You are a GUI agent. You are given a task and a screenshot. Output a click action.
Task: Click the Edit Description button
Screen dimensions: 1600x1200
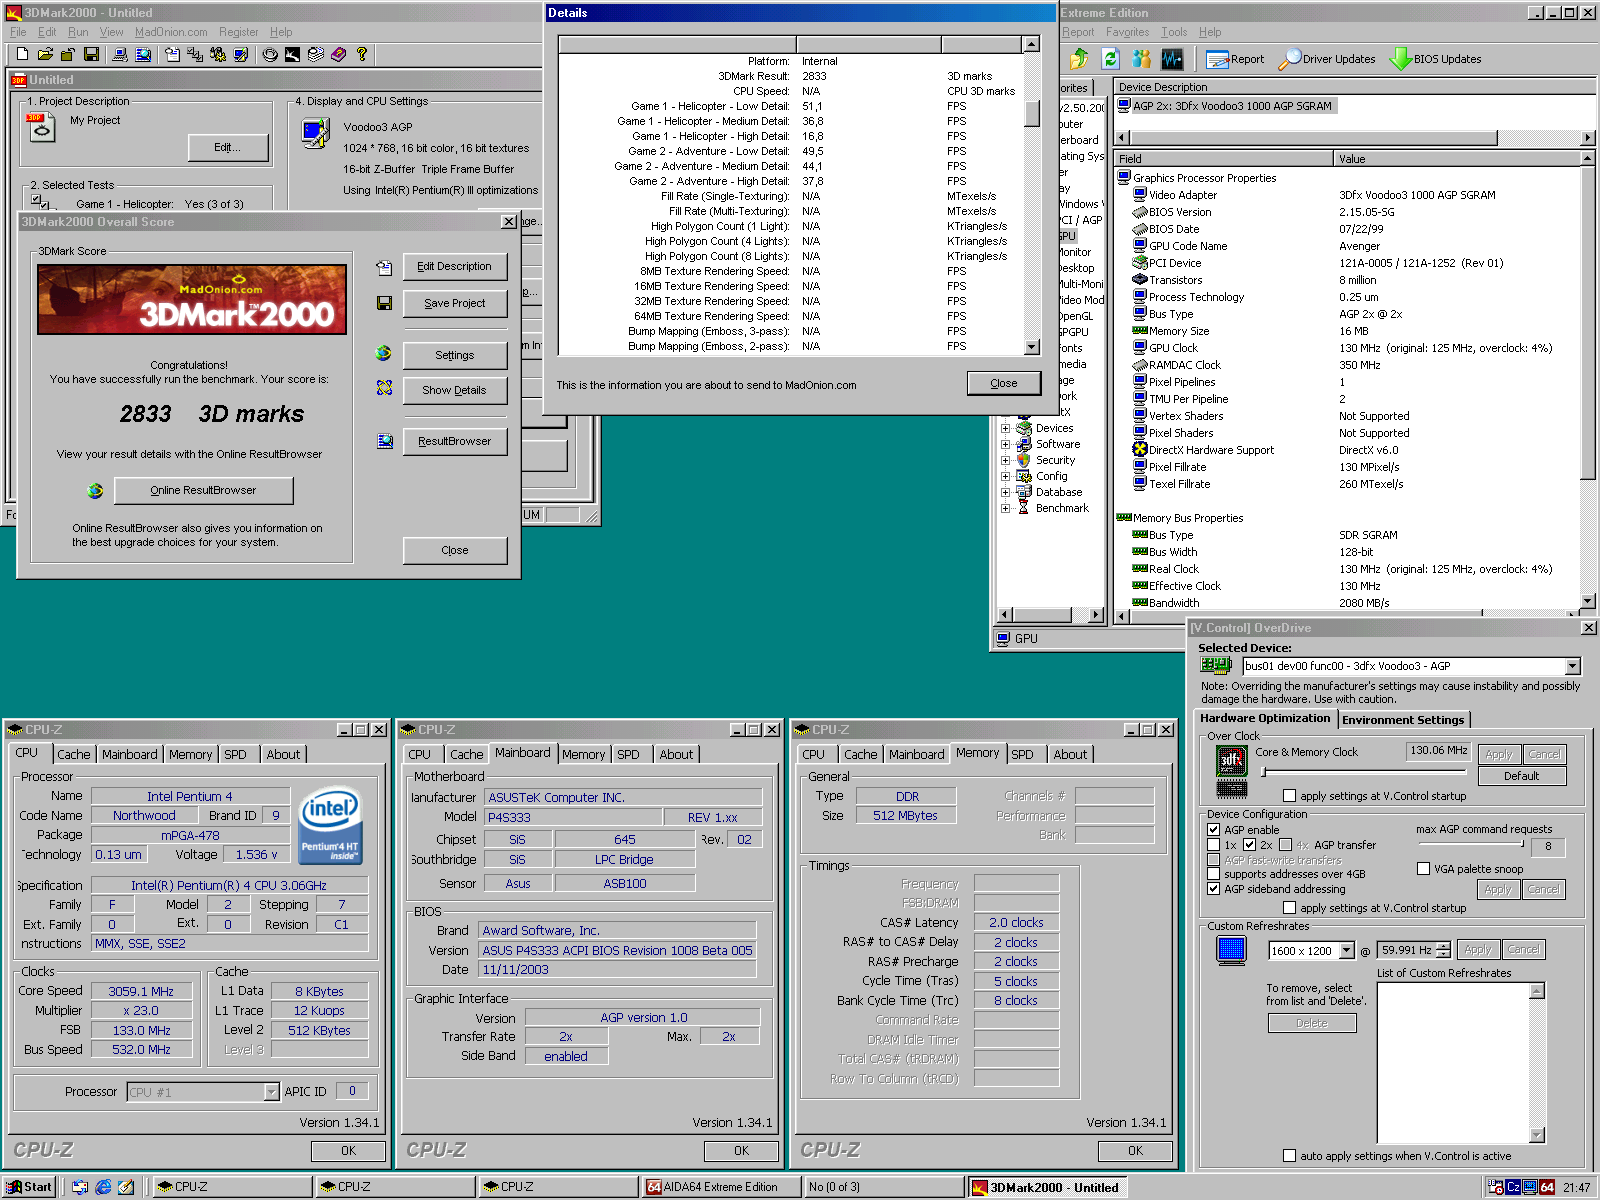coord(454,266)
